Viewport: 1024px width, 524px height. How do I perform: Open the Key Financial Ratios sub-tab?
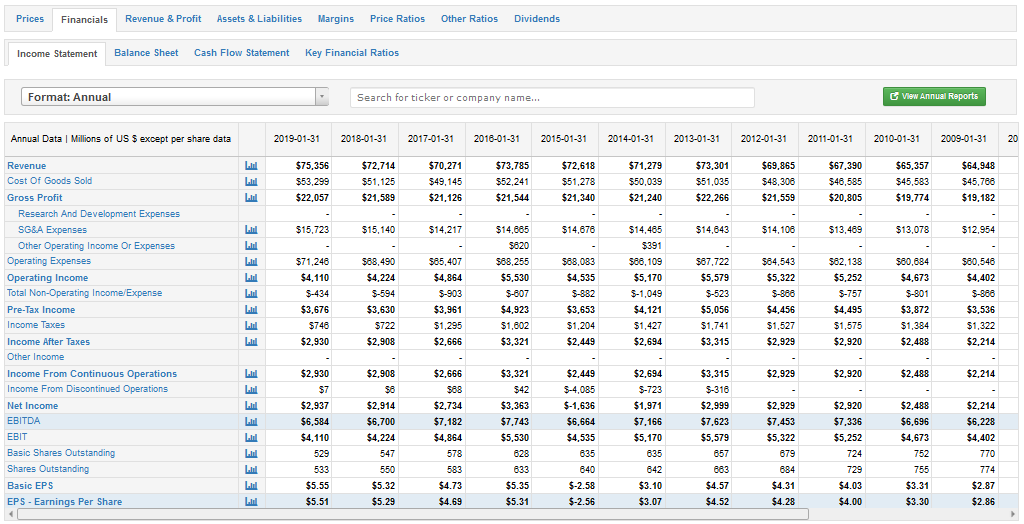coord(352,53)
